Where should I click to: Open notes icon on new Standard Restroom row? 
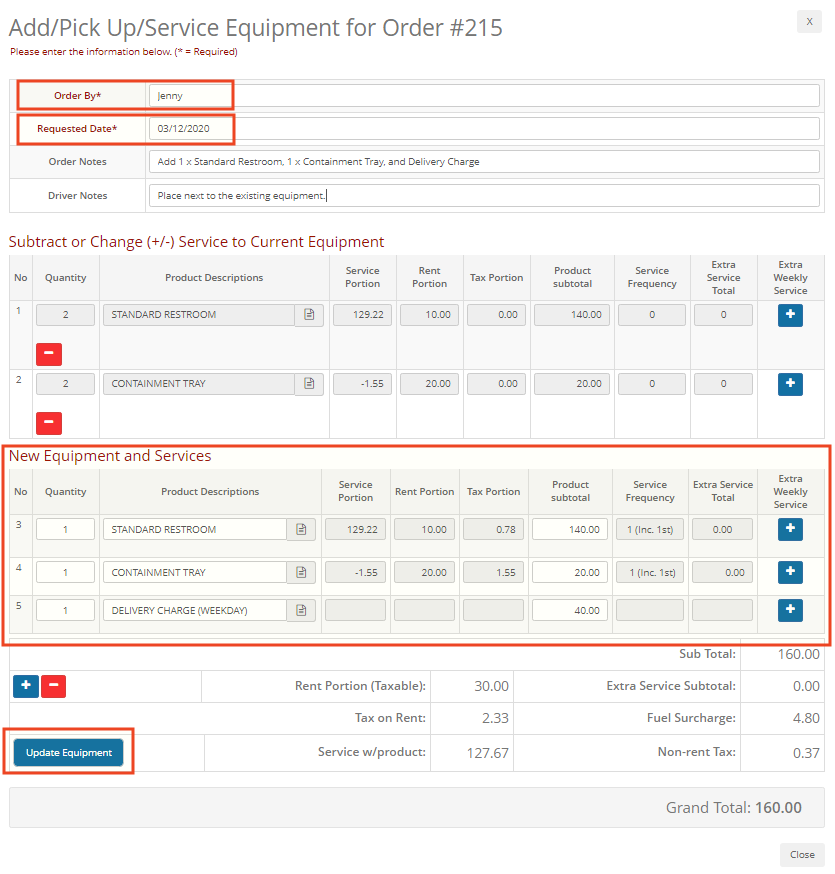pos(301,530)
